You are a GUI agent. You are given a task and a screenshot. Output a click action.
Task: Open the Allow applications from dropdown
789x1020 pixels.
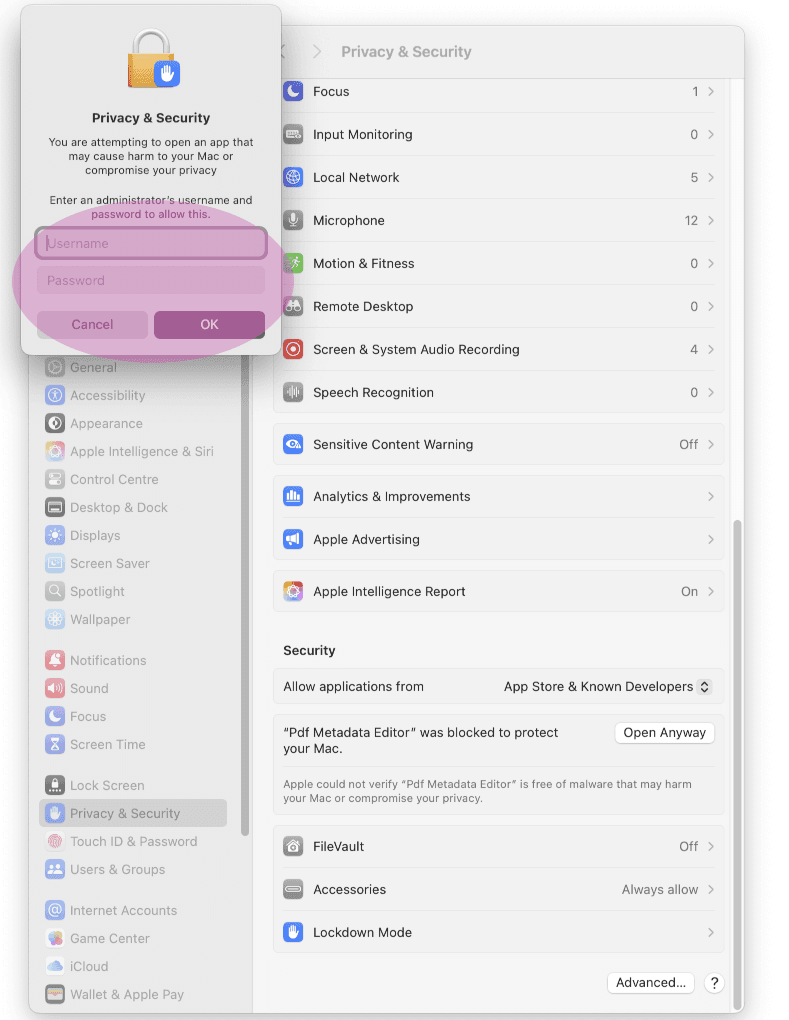click(x=608, y=687)
